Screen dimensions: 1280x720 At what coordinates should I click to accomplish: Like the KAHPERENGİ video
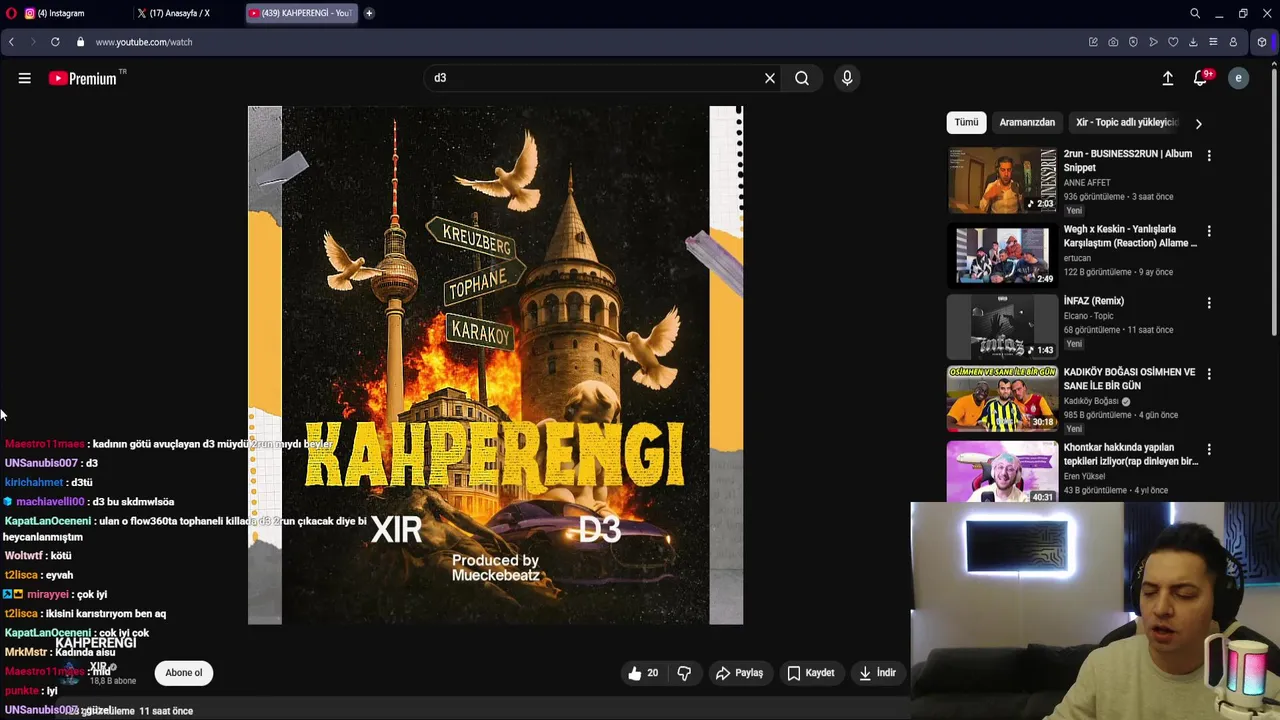coord(642,673)
